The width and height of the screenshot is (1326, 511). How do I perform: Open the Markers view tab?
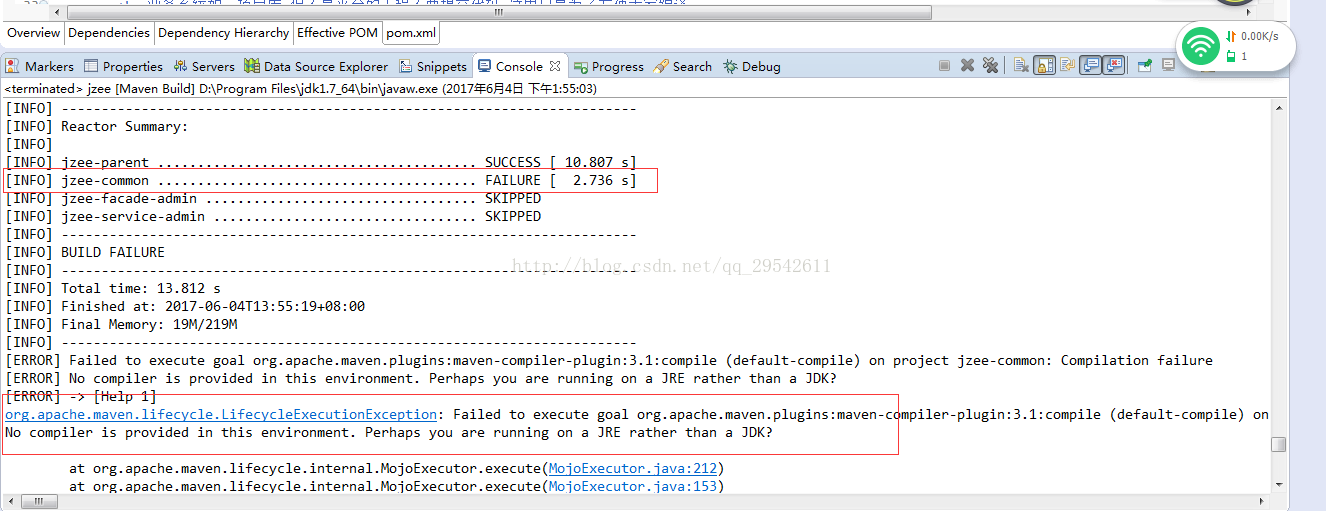[40, 67]
